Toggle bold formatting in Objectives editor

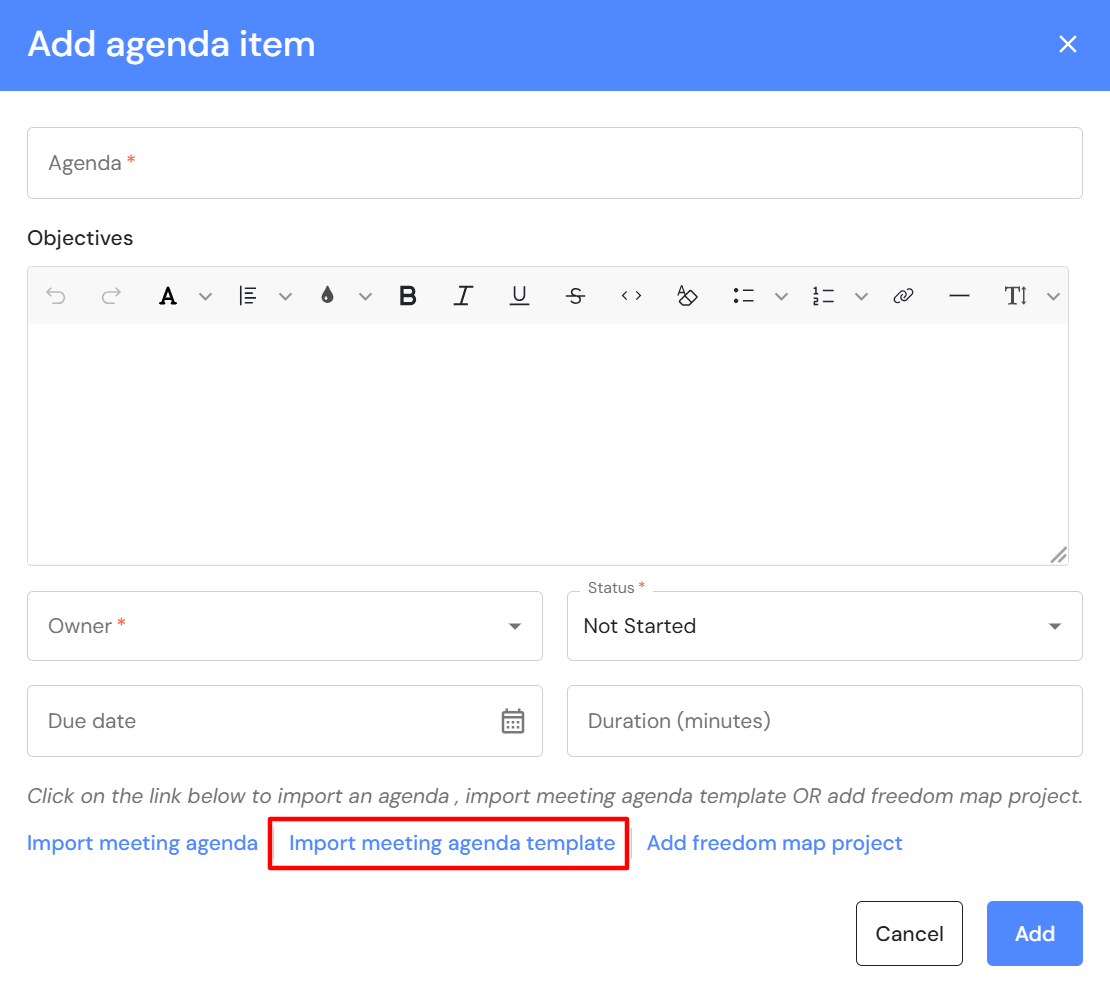click(x=407, y=296)
